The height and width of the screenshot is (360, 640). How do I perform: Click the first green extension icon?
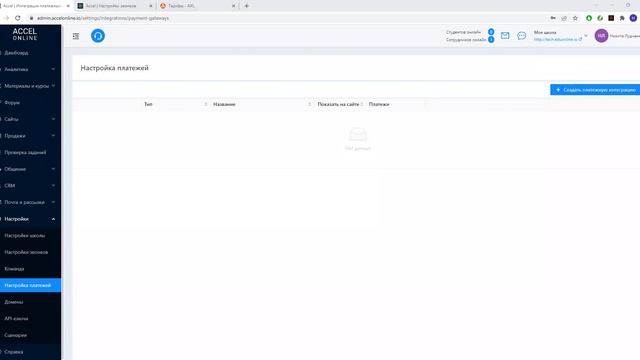pyautogui.click(x=589, y=18)
